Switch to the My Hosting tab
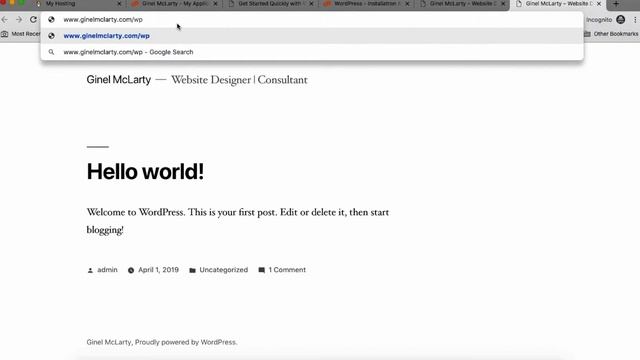The height and width of the screenshot is (360, 640). pos(78,4)
